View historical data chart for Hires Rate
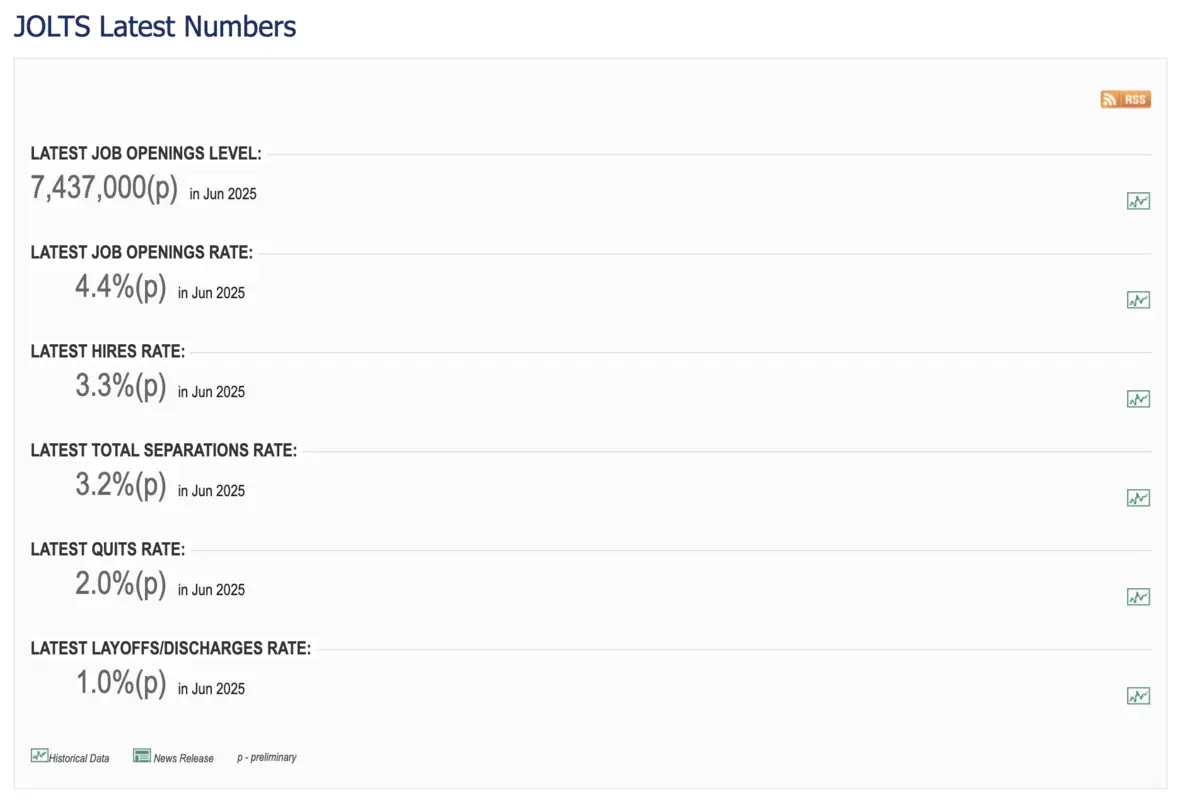The height and width of the screenshot is (807, 1199). point(1138,398)
